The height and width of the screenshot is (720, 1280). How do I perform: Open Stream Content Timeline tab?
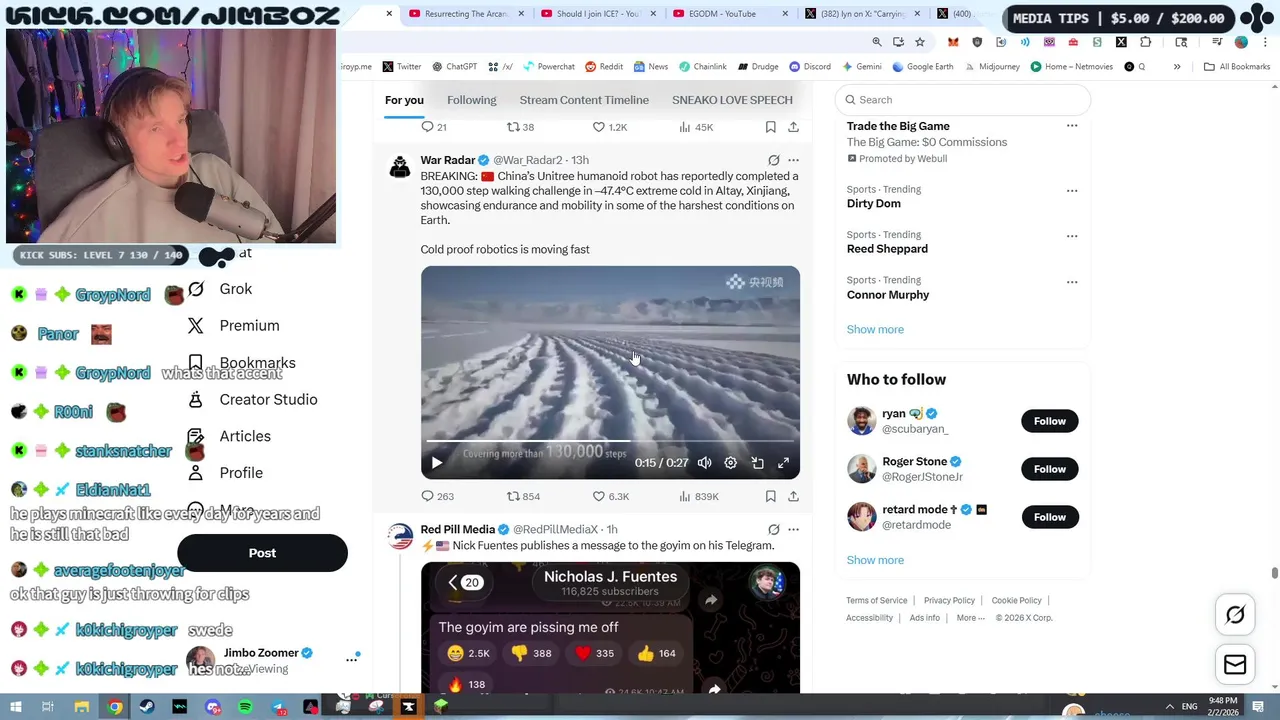click(x=584, y=100)
